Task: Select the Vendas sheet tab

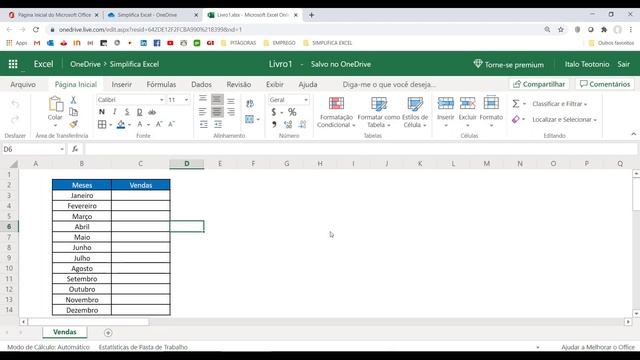Action: 64,332
